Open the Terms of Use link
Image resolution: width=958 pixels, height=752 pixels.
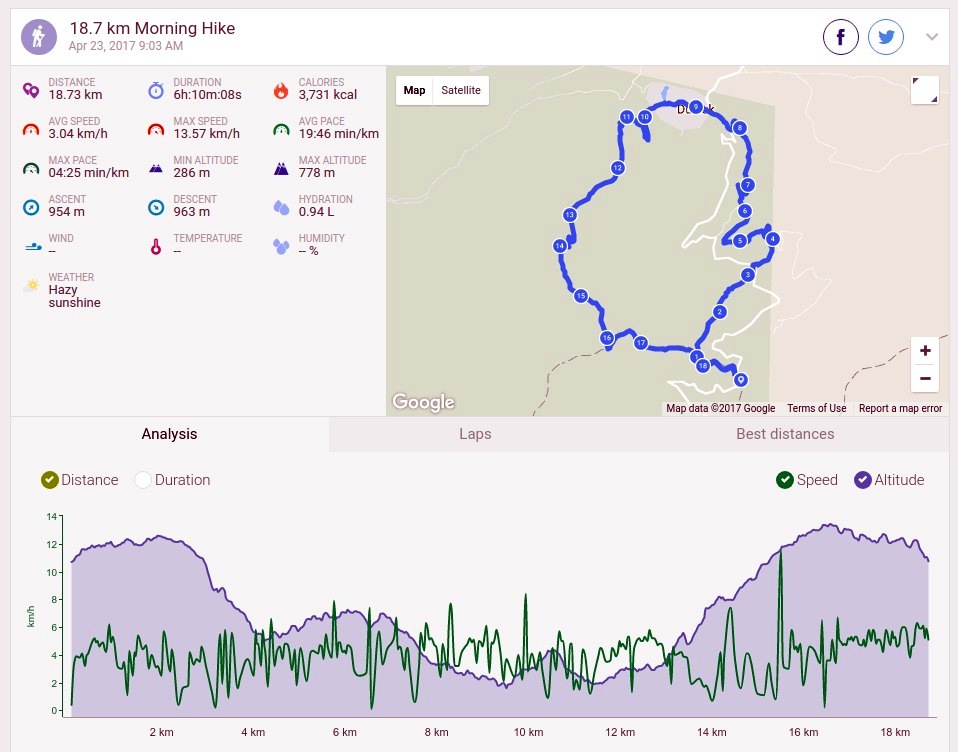tap(816, 408)
